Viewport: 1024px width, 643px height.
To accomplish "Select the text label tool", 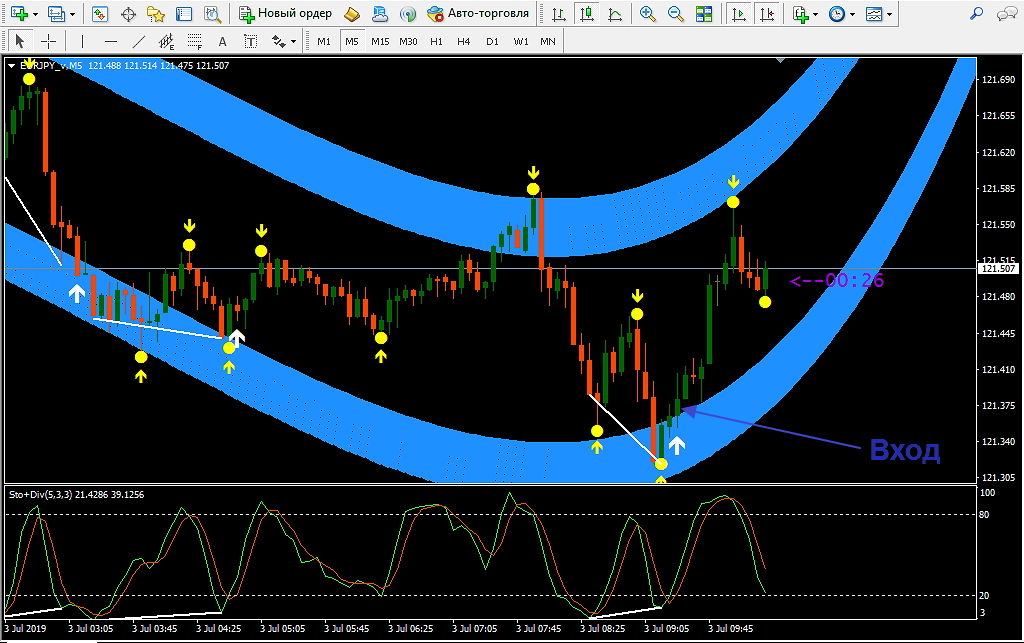I will tap(250, 42).
